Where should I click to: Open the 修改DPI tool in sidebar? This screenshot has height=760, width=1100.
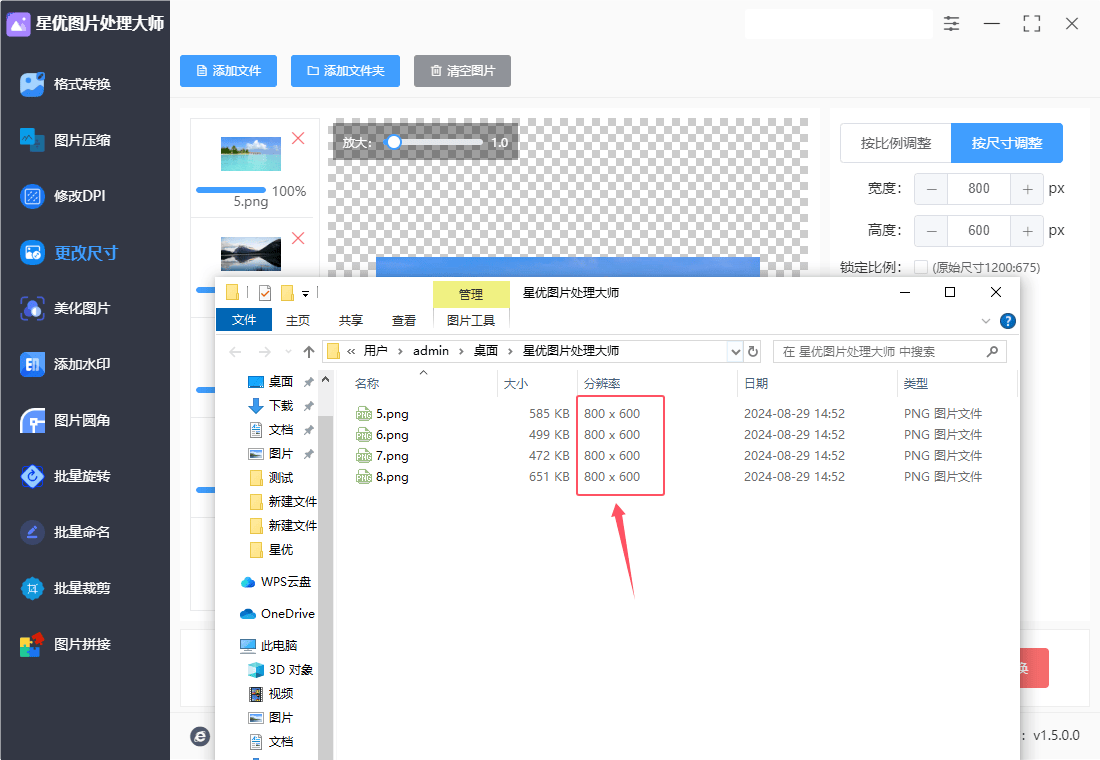point(78,196)
